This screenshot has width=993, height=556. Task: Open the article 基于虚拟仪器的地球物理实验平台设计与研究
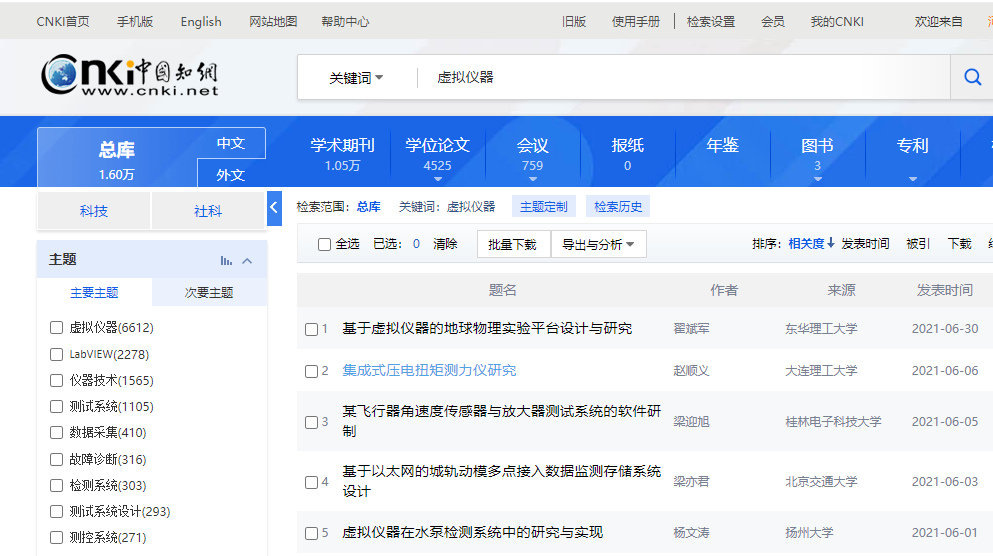click(x=487, y=328)
